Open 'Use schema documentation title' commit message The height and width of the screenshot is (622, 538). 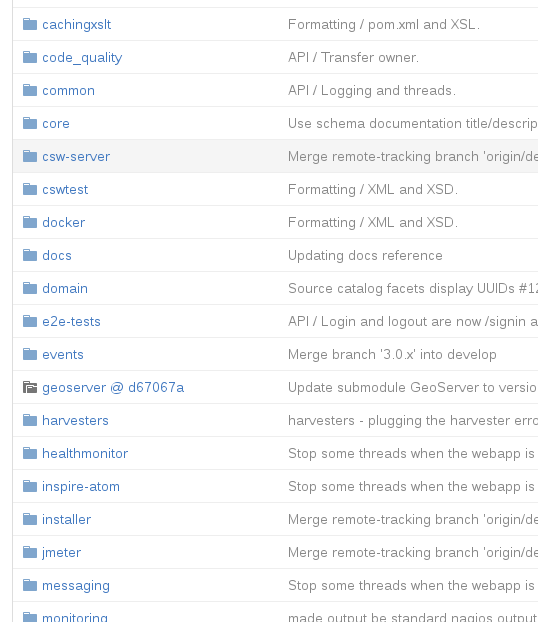pyautogui.click(x=413, y=123)
